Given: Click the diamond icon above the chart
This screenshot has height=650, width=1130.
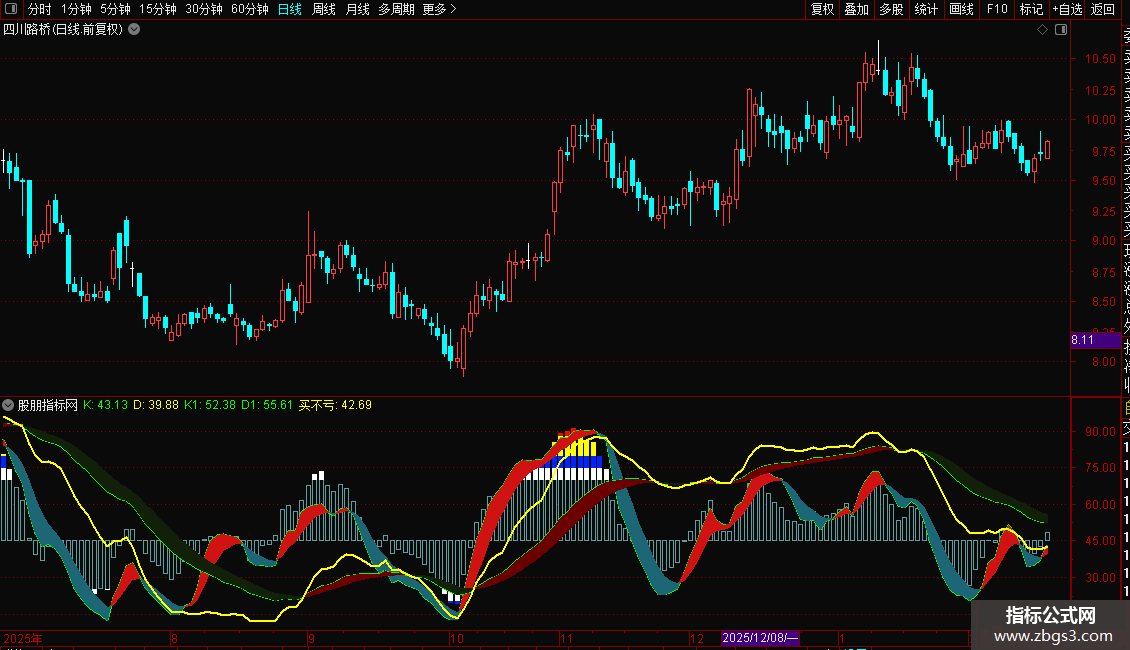Looking at the screenshot, I should tap(1042, 30).
